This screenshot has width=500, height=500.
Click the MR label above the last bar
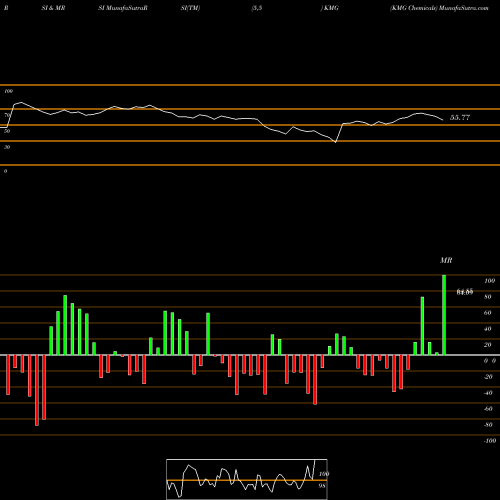click(x=446, y=260)
